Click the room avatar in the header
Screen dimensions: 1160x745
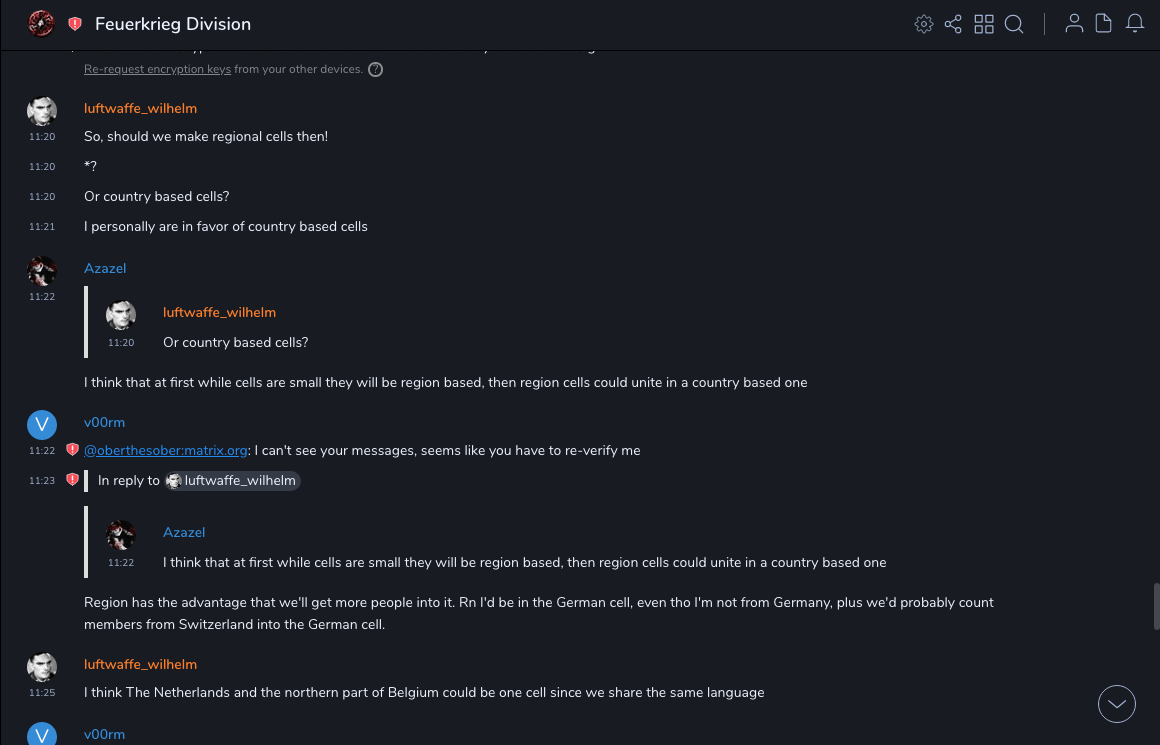[x=41, y=24]
